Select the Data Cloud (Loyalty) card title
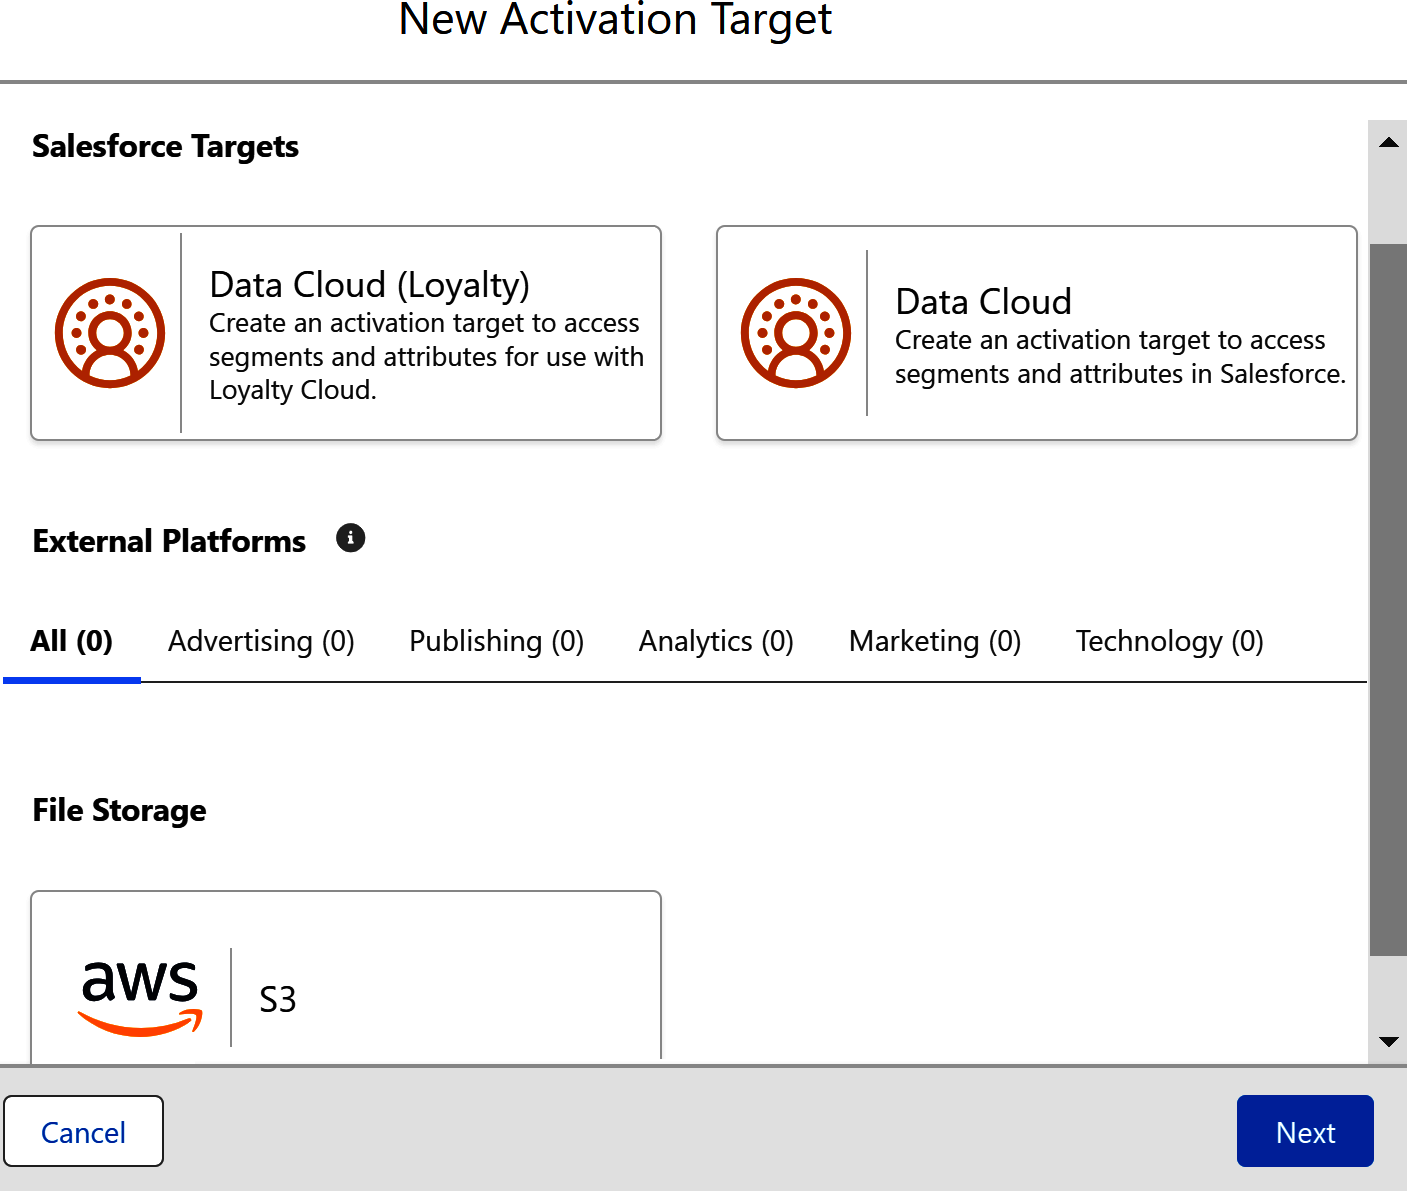The image size is (1407, 1191). 369,285
